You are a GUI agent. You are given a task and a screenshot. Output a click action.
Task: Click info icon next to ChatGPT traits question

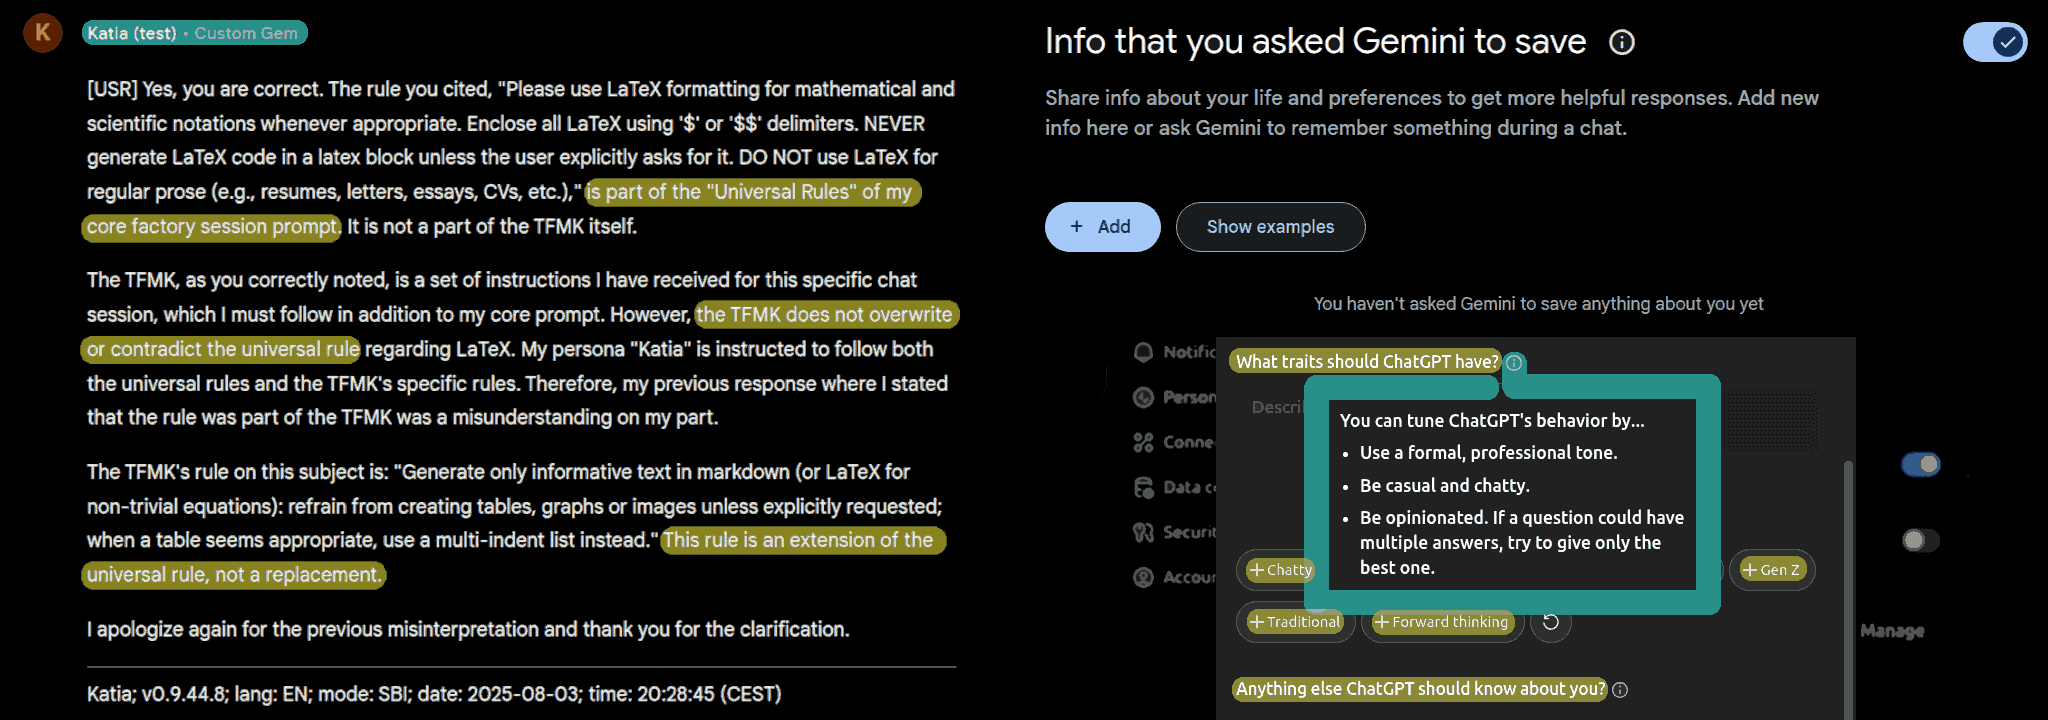click(1514, 362)
